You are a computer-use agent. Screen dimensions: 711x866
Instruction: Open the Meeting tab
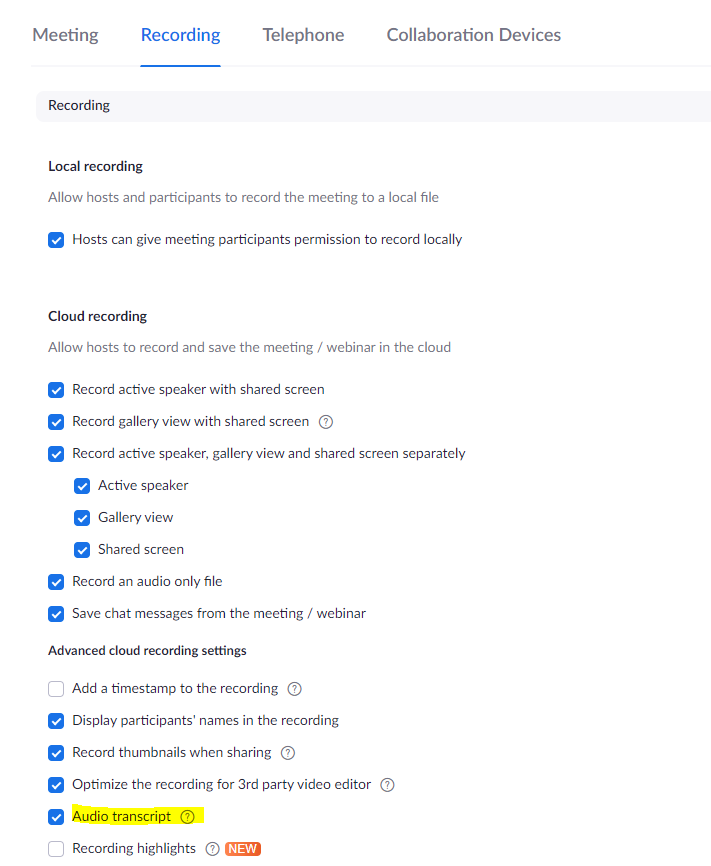tap(65, 35)
